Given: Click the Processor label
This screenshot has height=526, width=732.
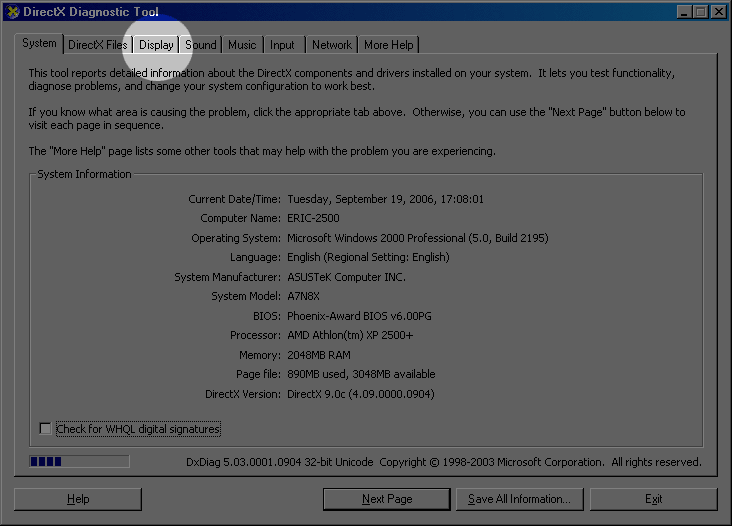Looking at the screenshot, I should [x=255, y=335].
